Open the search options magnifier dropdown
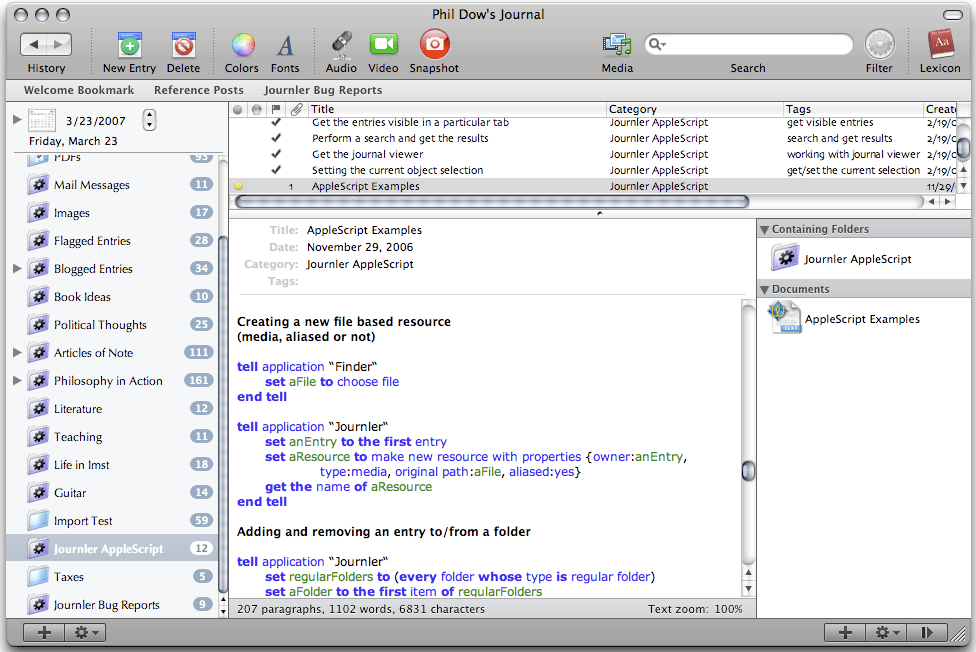The image size is (976, 652). tap(657, 44)
